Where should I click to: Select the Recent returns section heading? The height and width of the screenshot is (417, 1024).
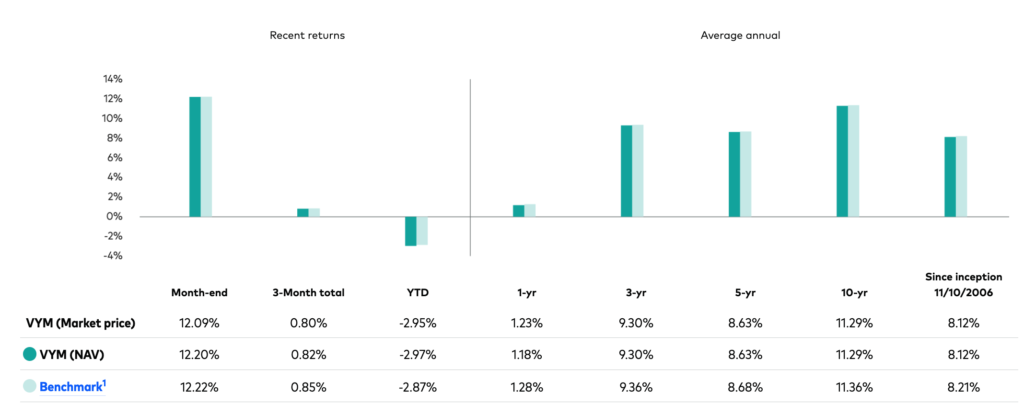point(307,35)
